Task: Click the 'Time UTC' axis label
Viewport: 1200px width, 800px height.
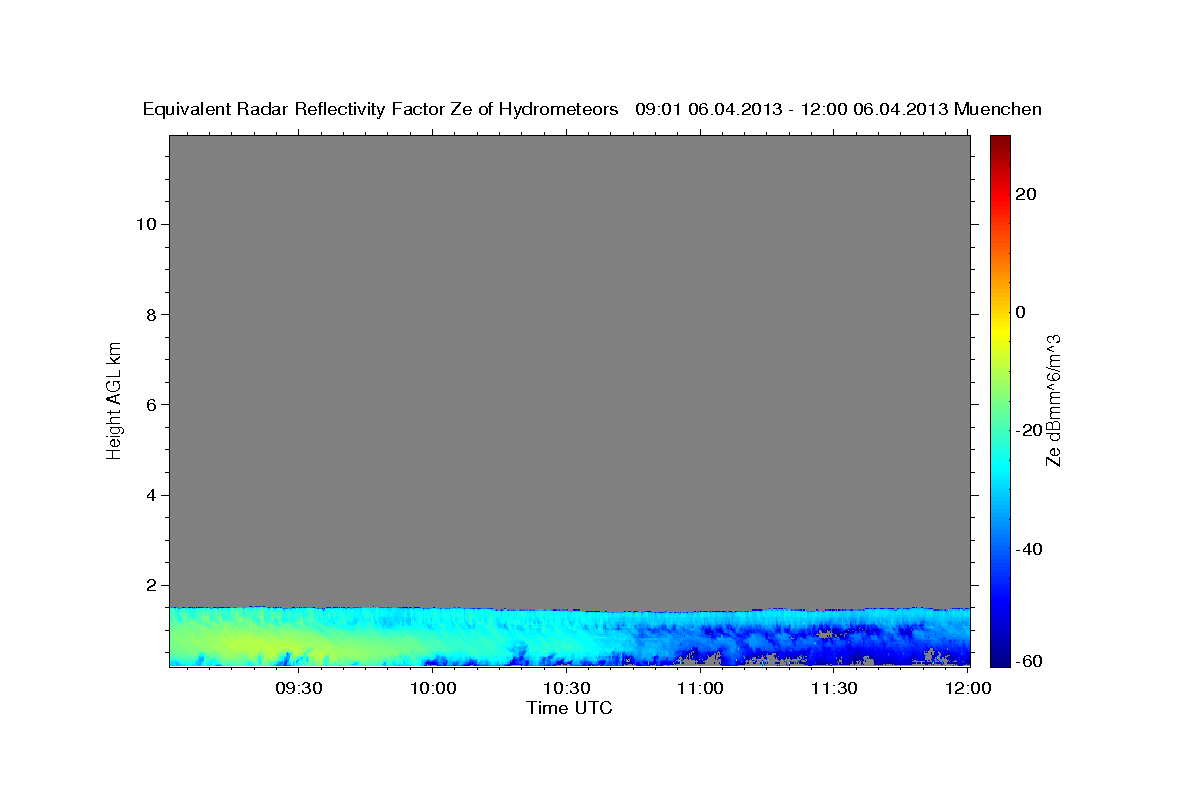Action: pos(569,708)
